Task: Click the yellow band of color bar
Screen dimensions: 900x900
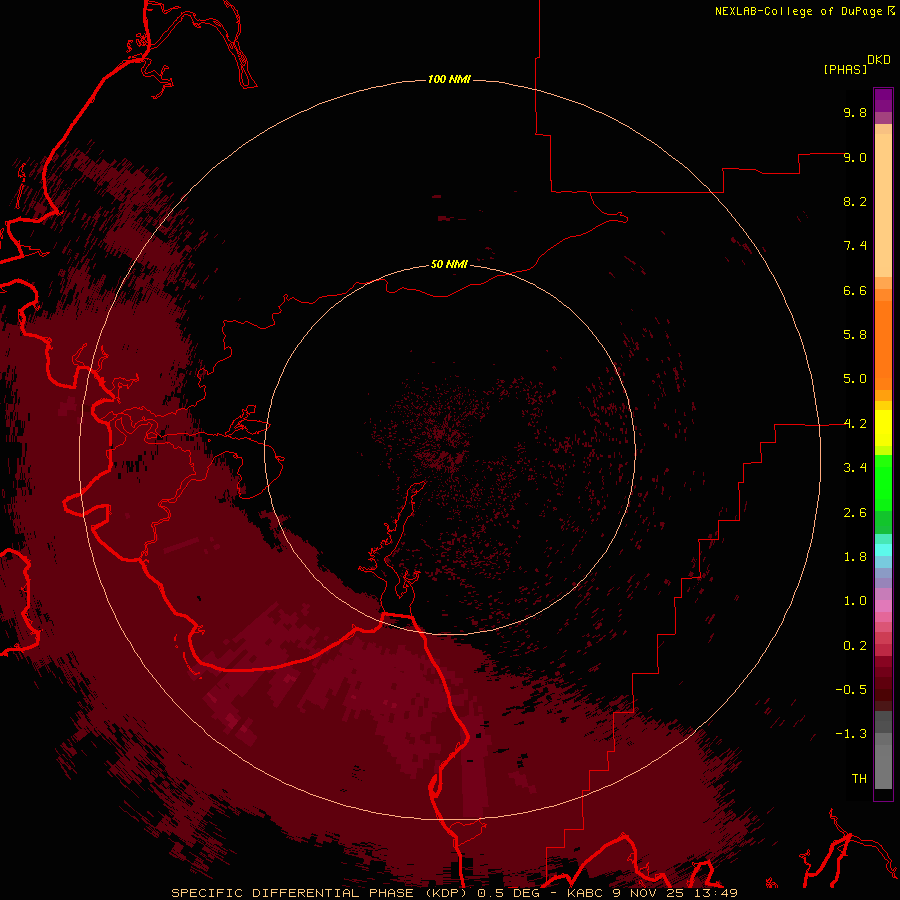Action: (x=883, y=428)
